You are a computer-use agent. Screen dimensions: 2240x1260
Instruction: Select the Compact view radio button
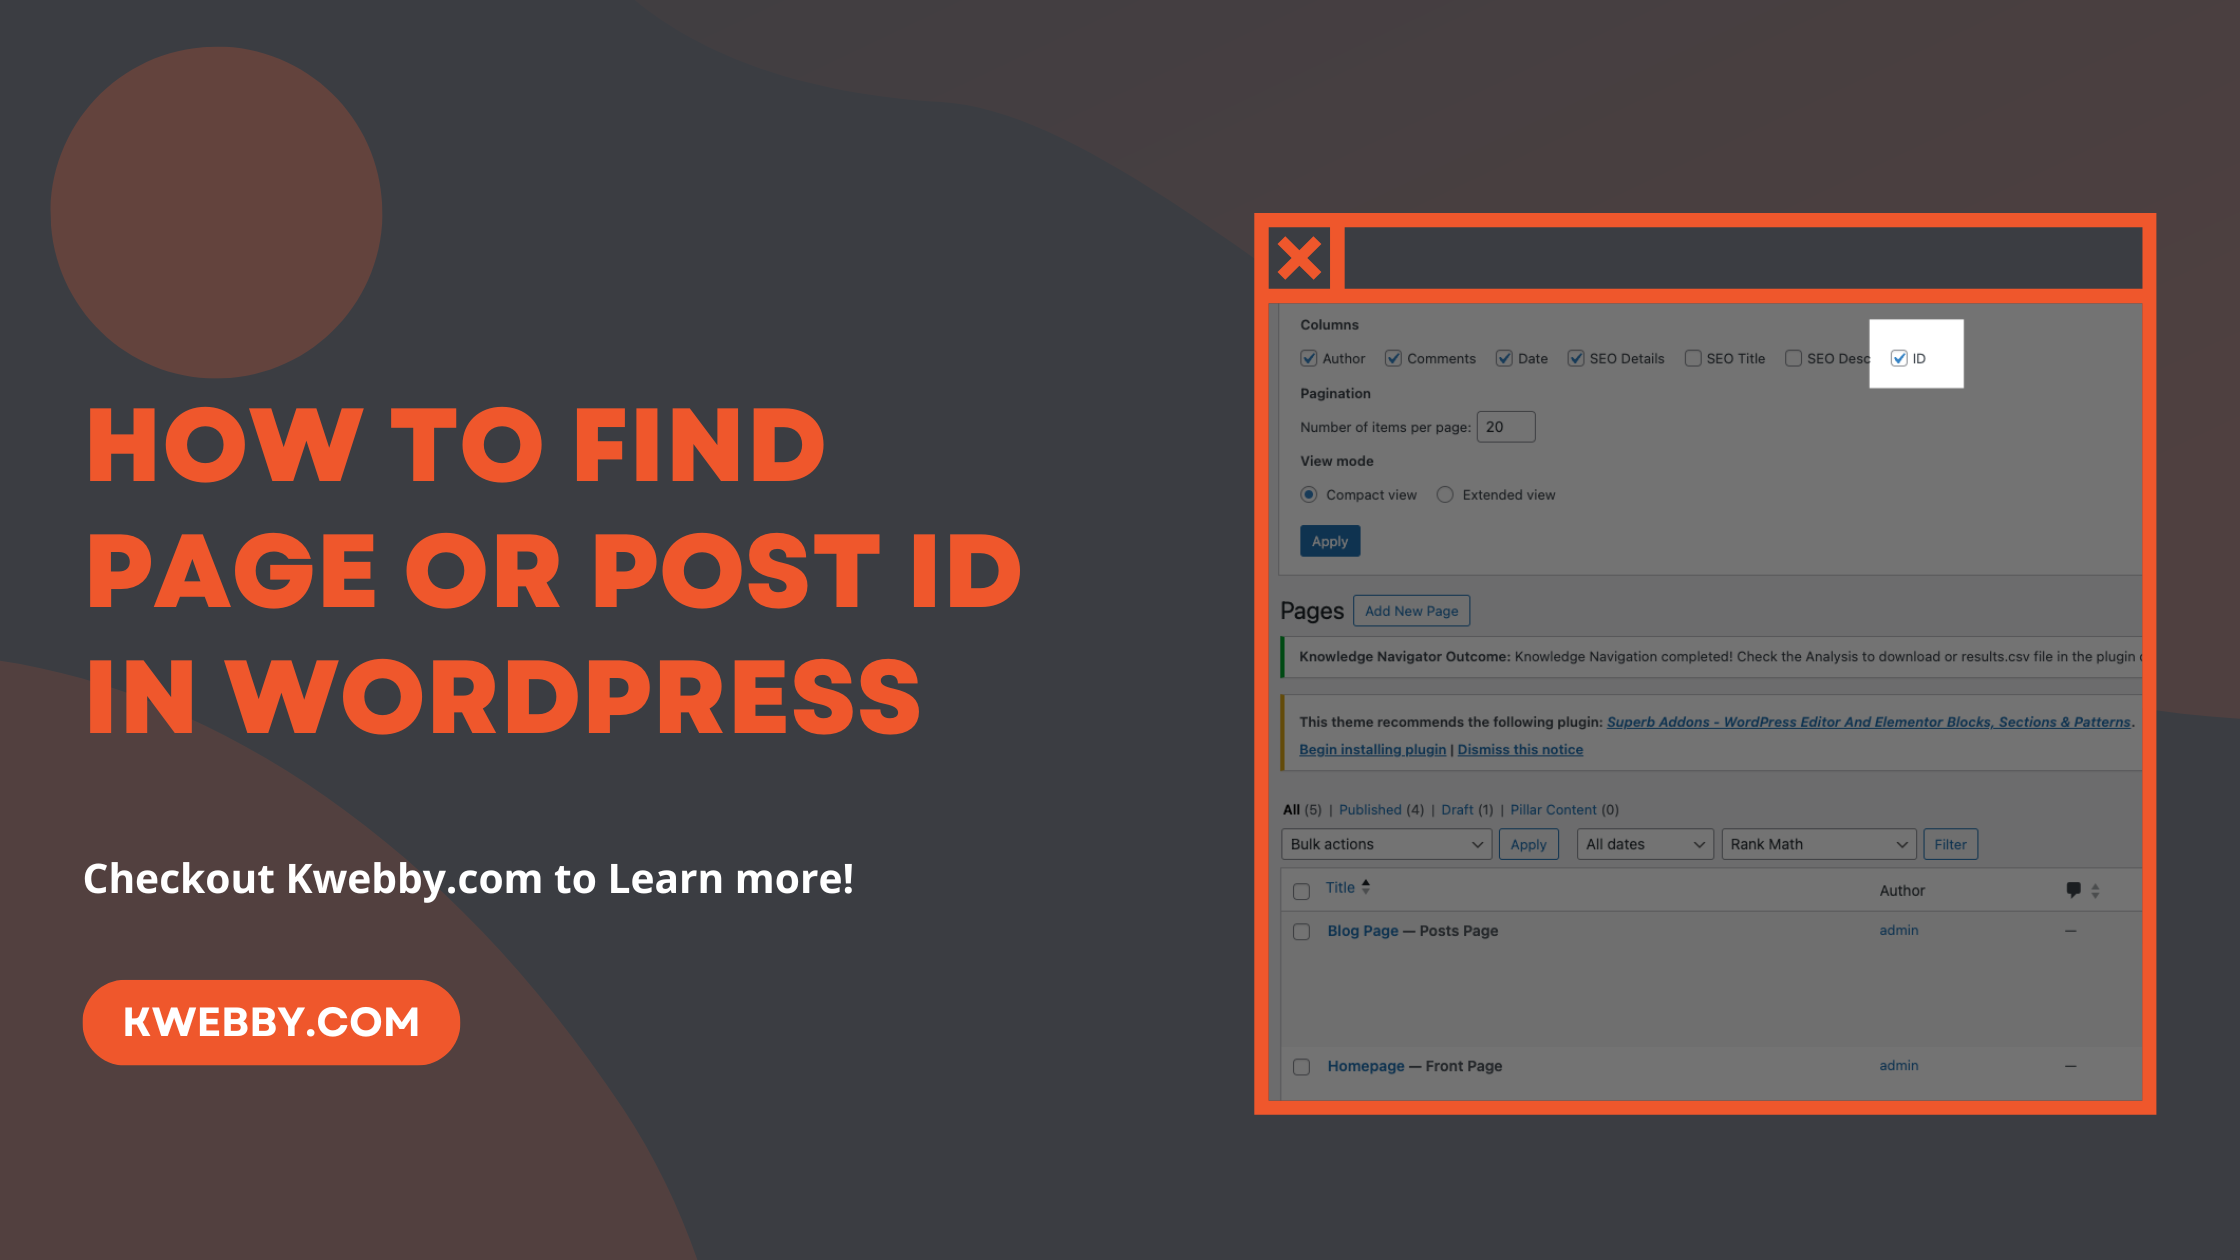click(1308, 494)
